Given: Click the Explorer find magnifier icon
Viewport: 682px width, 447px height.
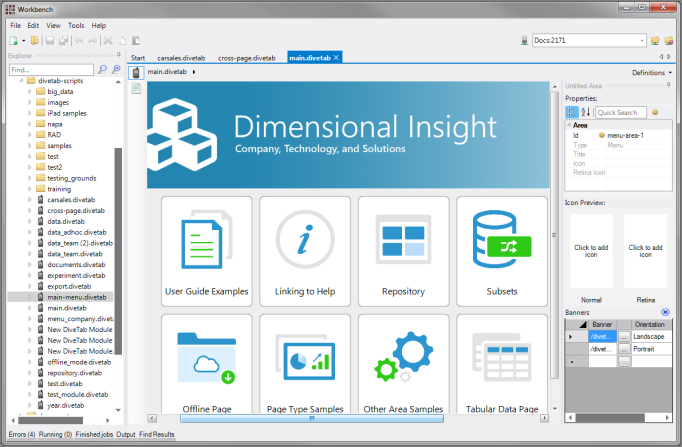Looking at the screenshot, I should coord(103,69).
